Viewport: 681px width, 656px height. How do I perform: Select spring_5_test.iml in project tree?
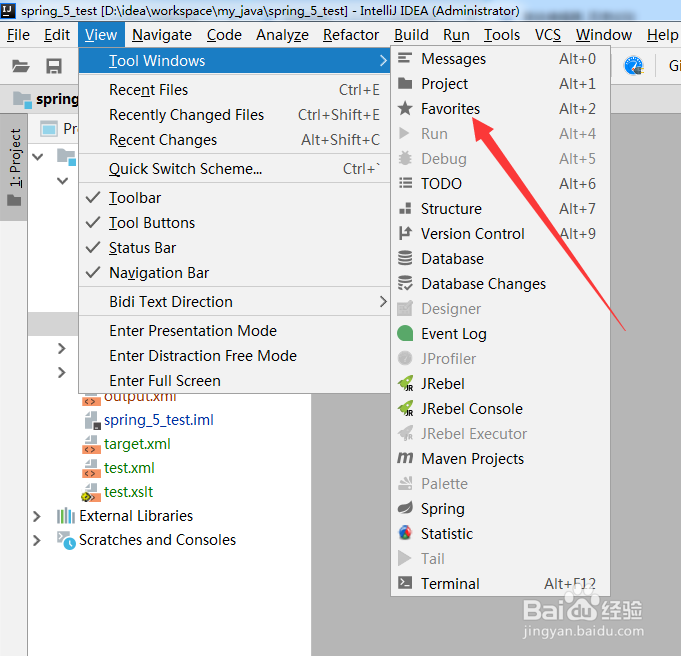tap(159, 420)
